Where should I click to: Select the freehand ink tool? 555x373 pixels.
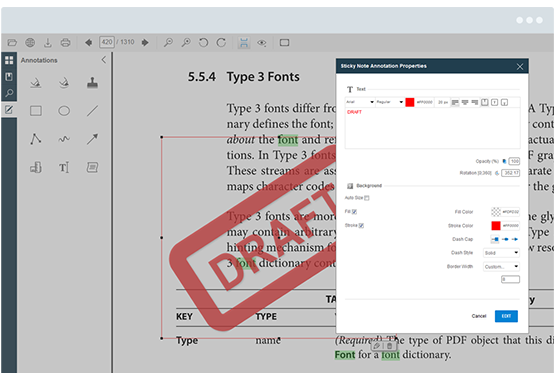pyautogui.click(x=64, y=139)
